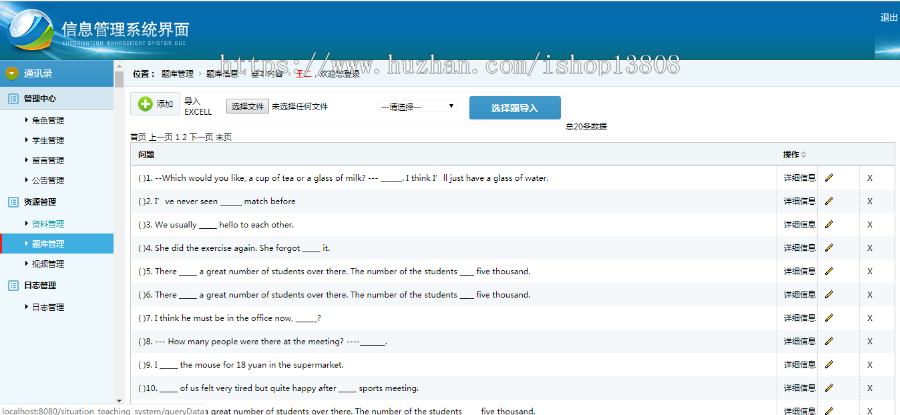Click the globe logo in the header

(x=31, y=30)
